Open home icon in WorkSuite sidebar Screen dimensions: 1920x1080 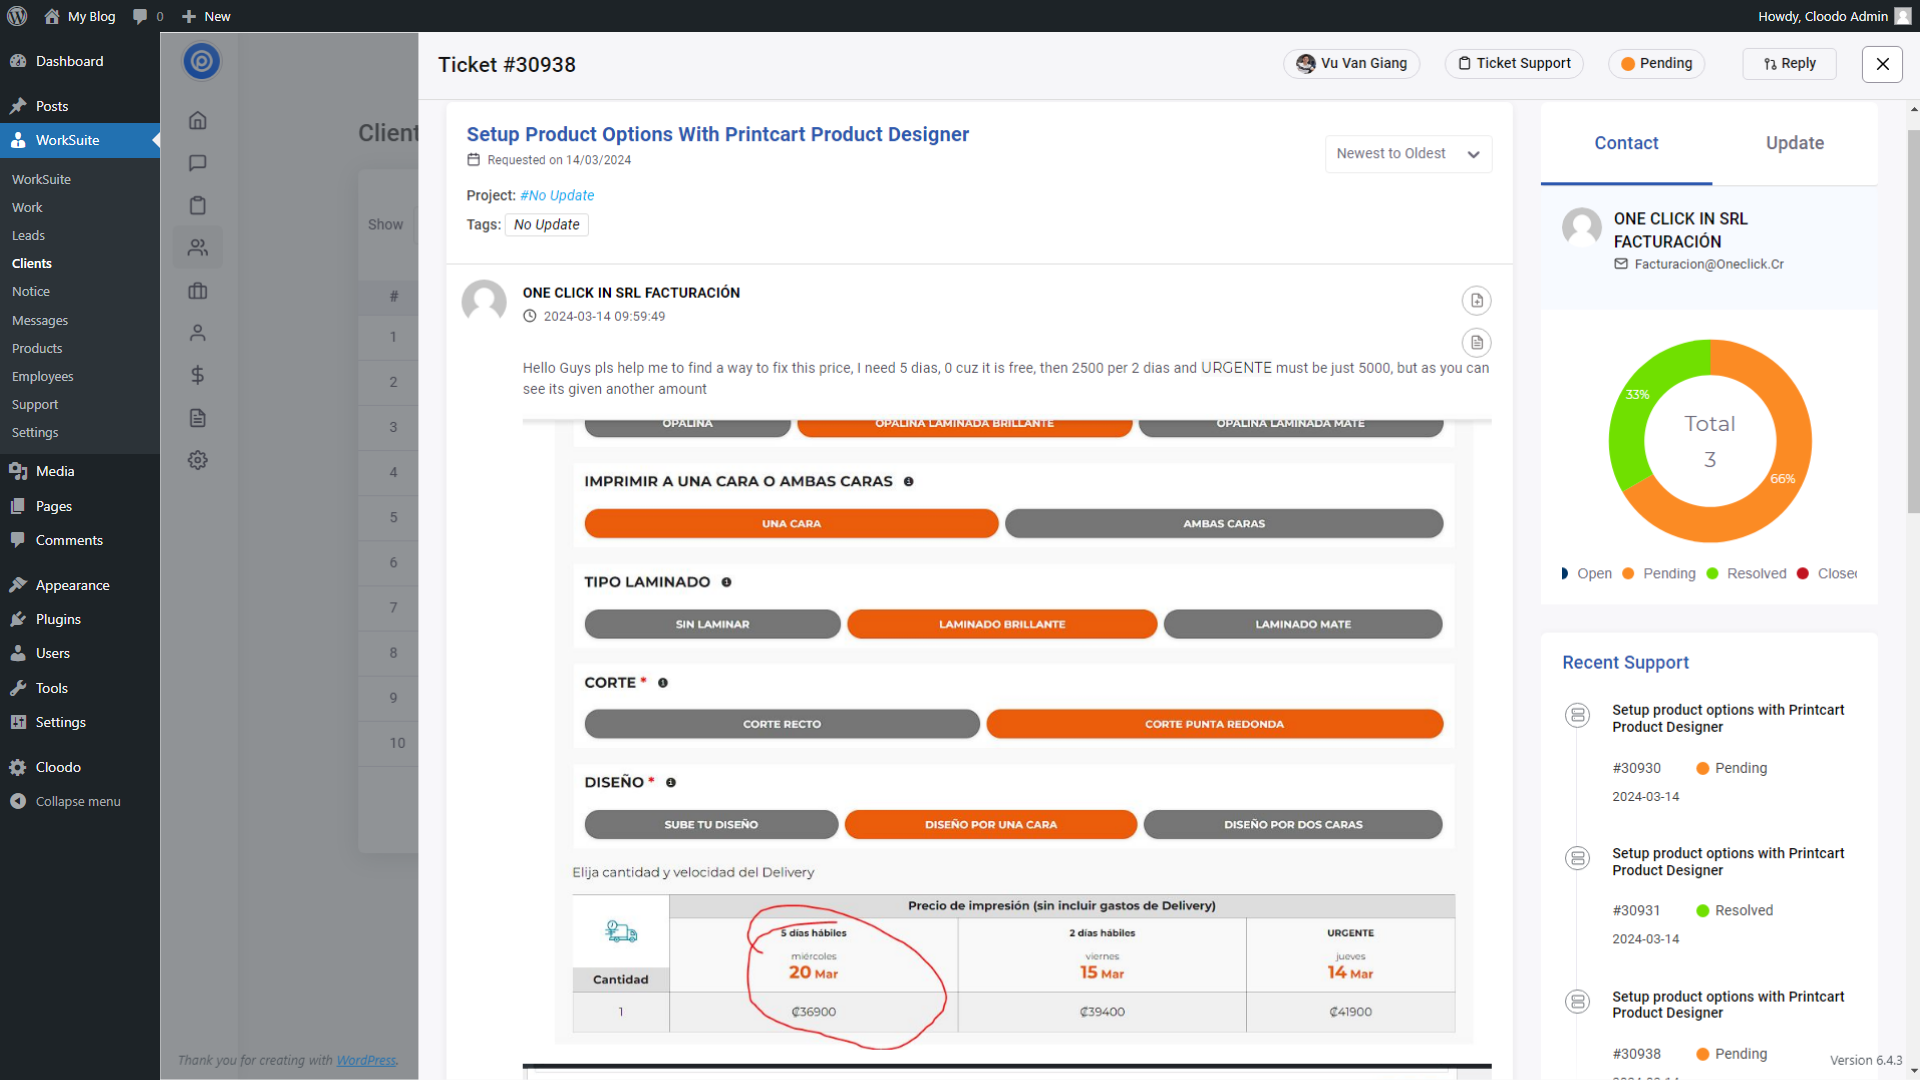(198, 120)
